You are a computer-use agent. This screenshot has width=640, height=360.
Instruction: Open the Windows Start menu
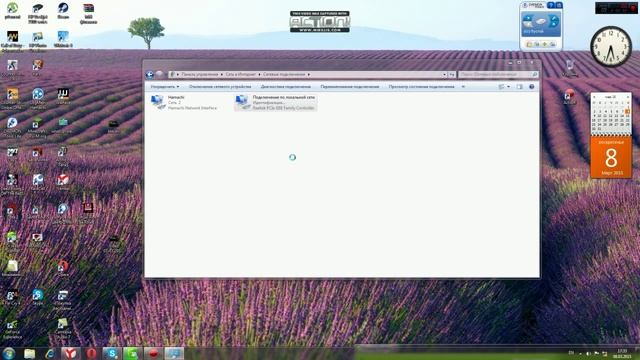(x=9, y=353)
